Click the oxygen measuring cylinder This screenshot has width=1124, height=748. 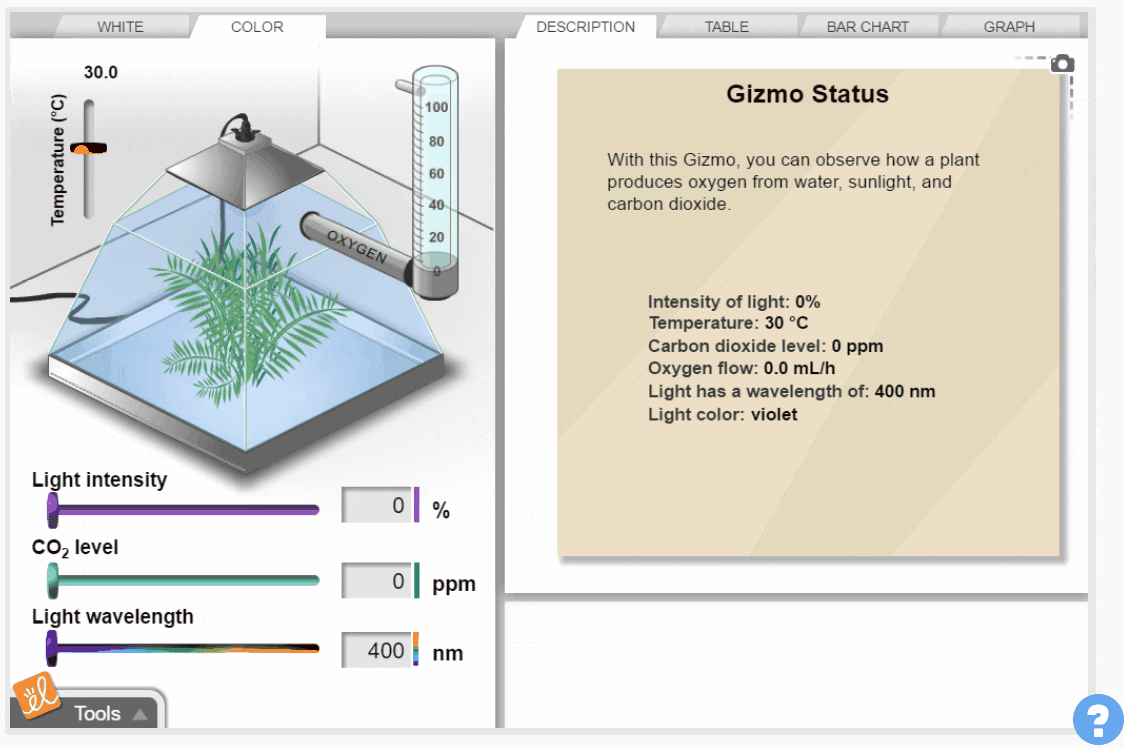(436, 180)
